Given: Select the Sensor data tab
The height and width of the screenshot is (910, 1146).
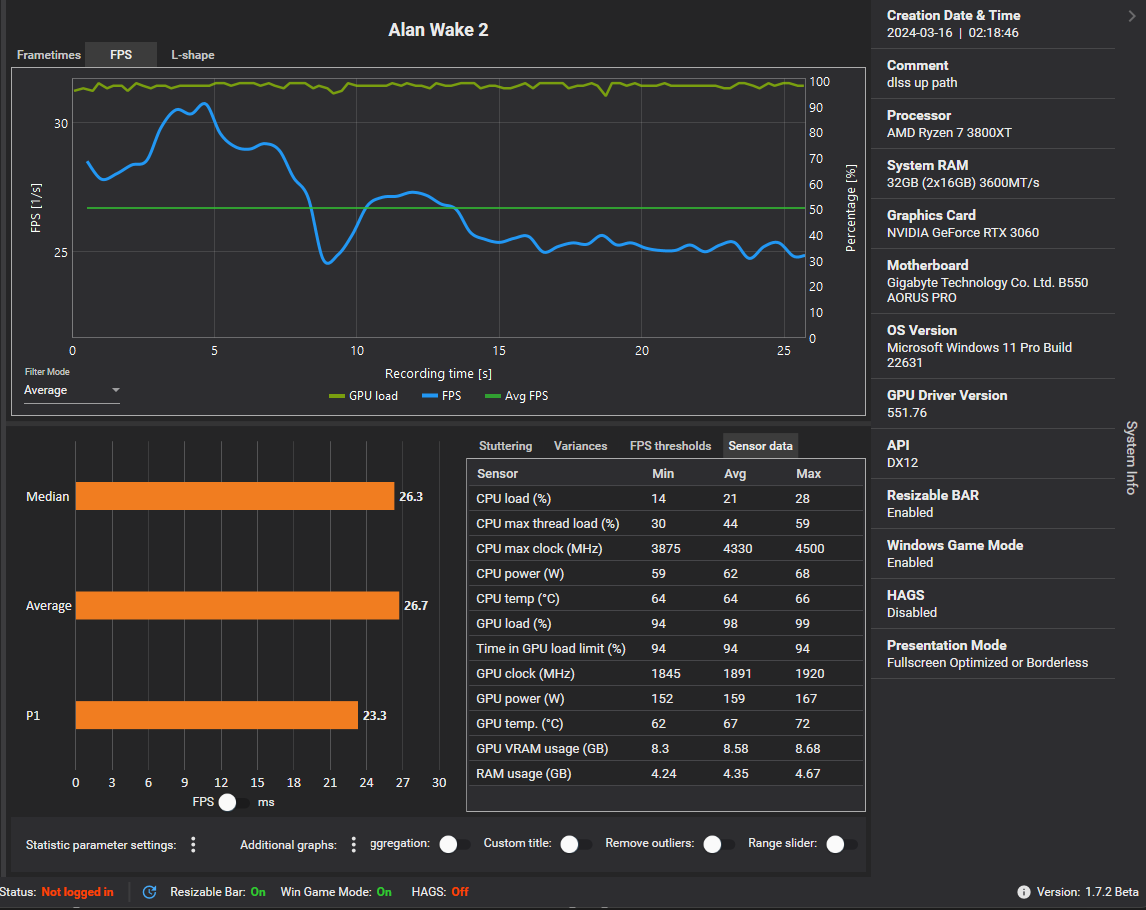Looking at the screenshot, I should (x=760, y=446).
